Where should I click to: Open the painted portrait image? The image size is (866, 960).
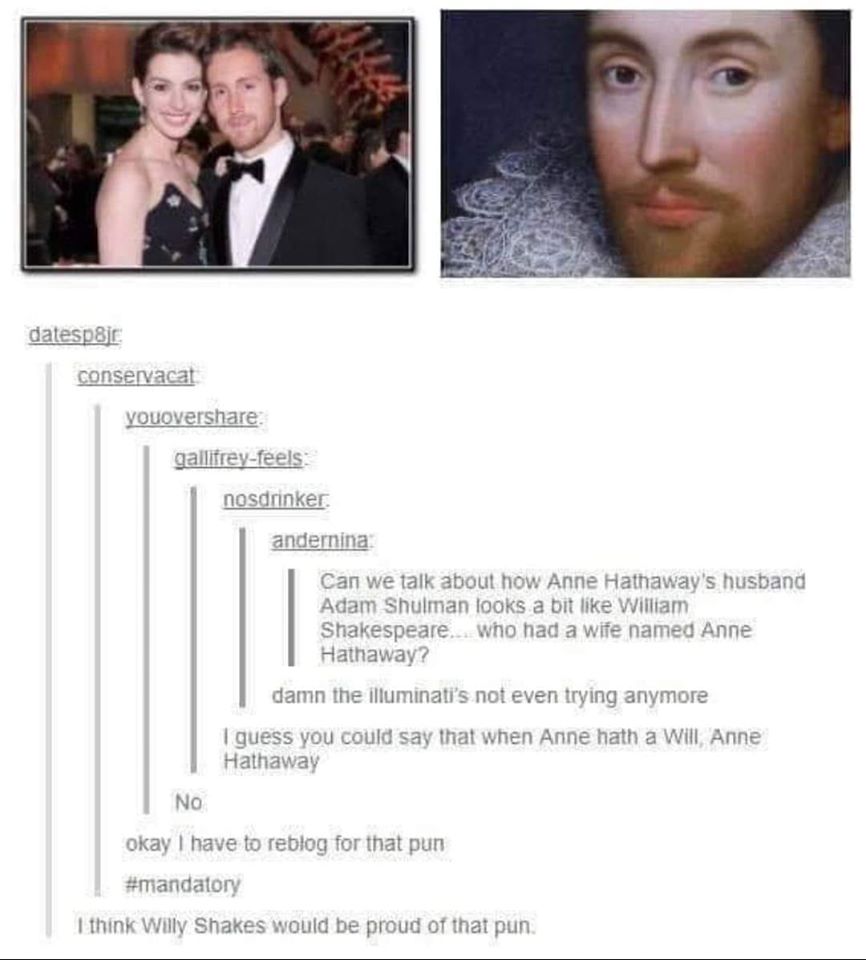coord(646,144)
